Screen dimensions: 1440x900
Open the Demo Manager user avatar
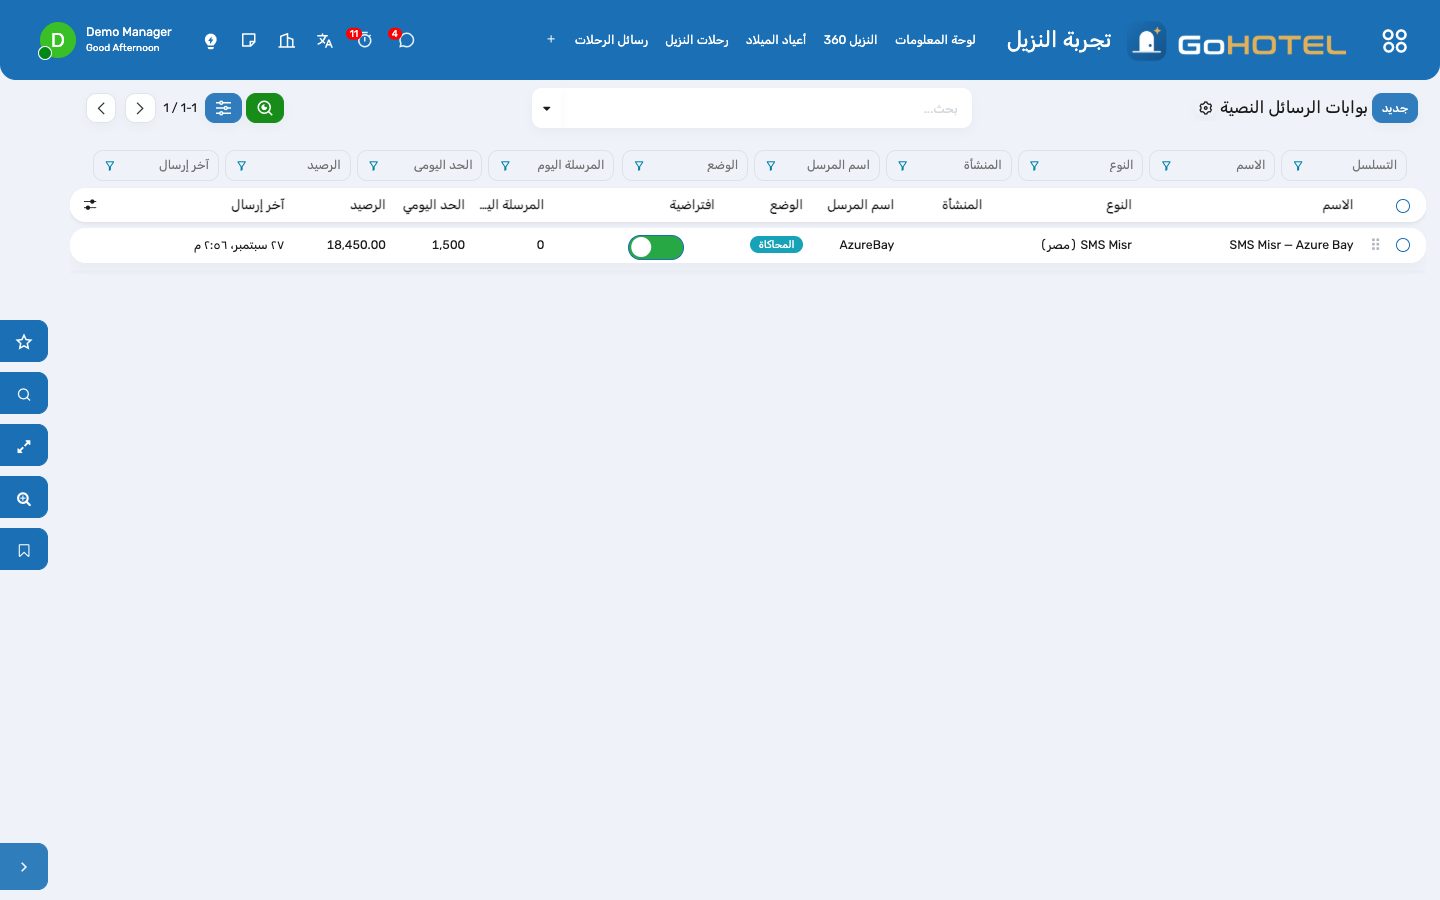click(57, 40)
